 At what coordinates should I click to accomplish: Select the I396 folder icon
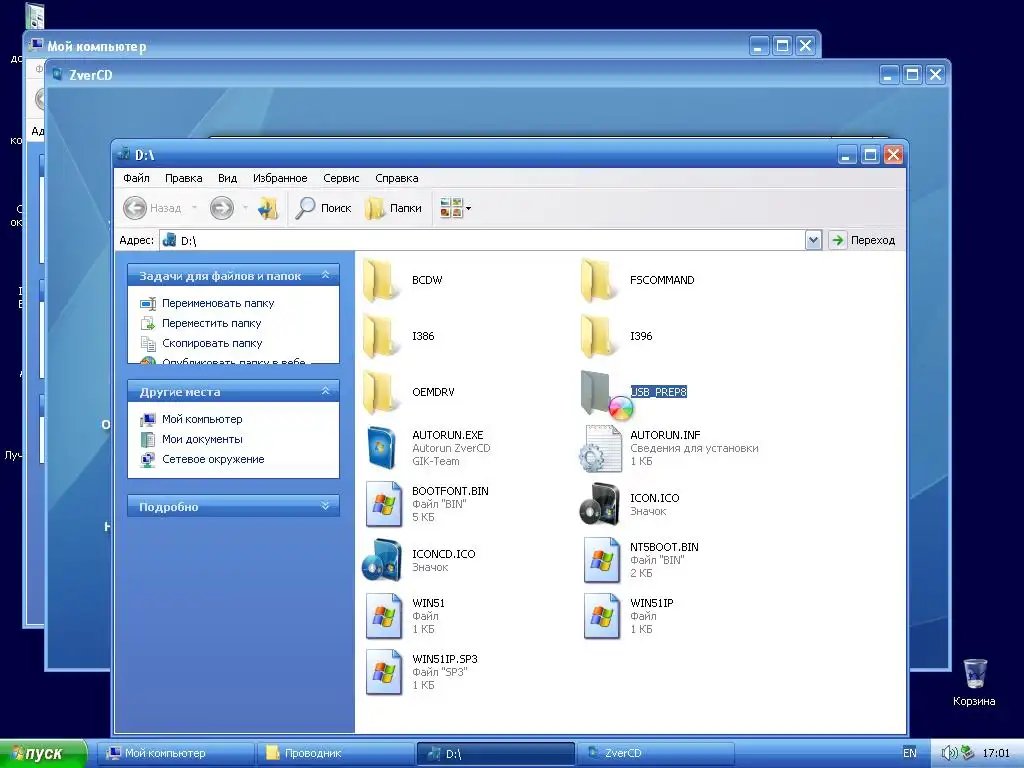tap(599, 336)
